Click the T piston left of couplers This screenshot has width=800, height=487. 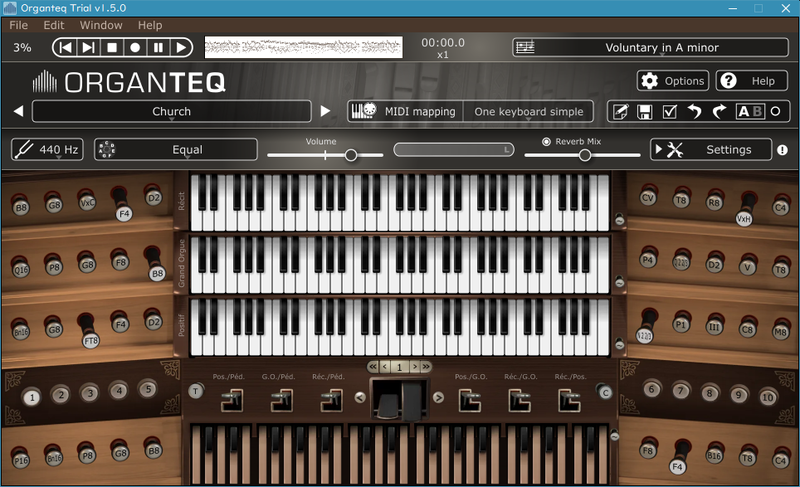[x=195, y=391]
